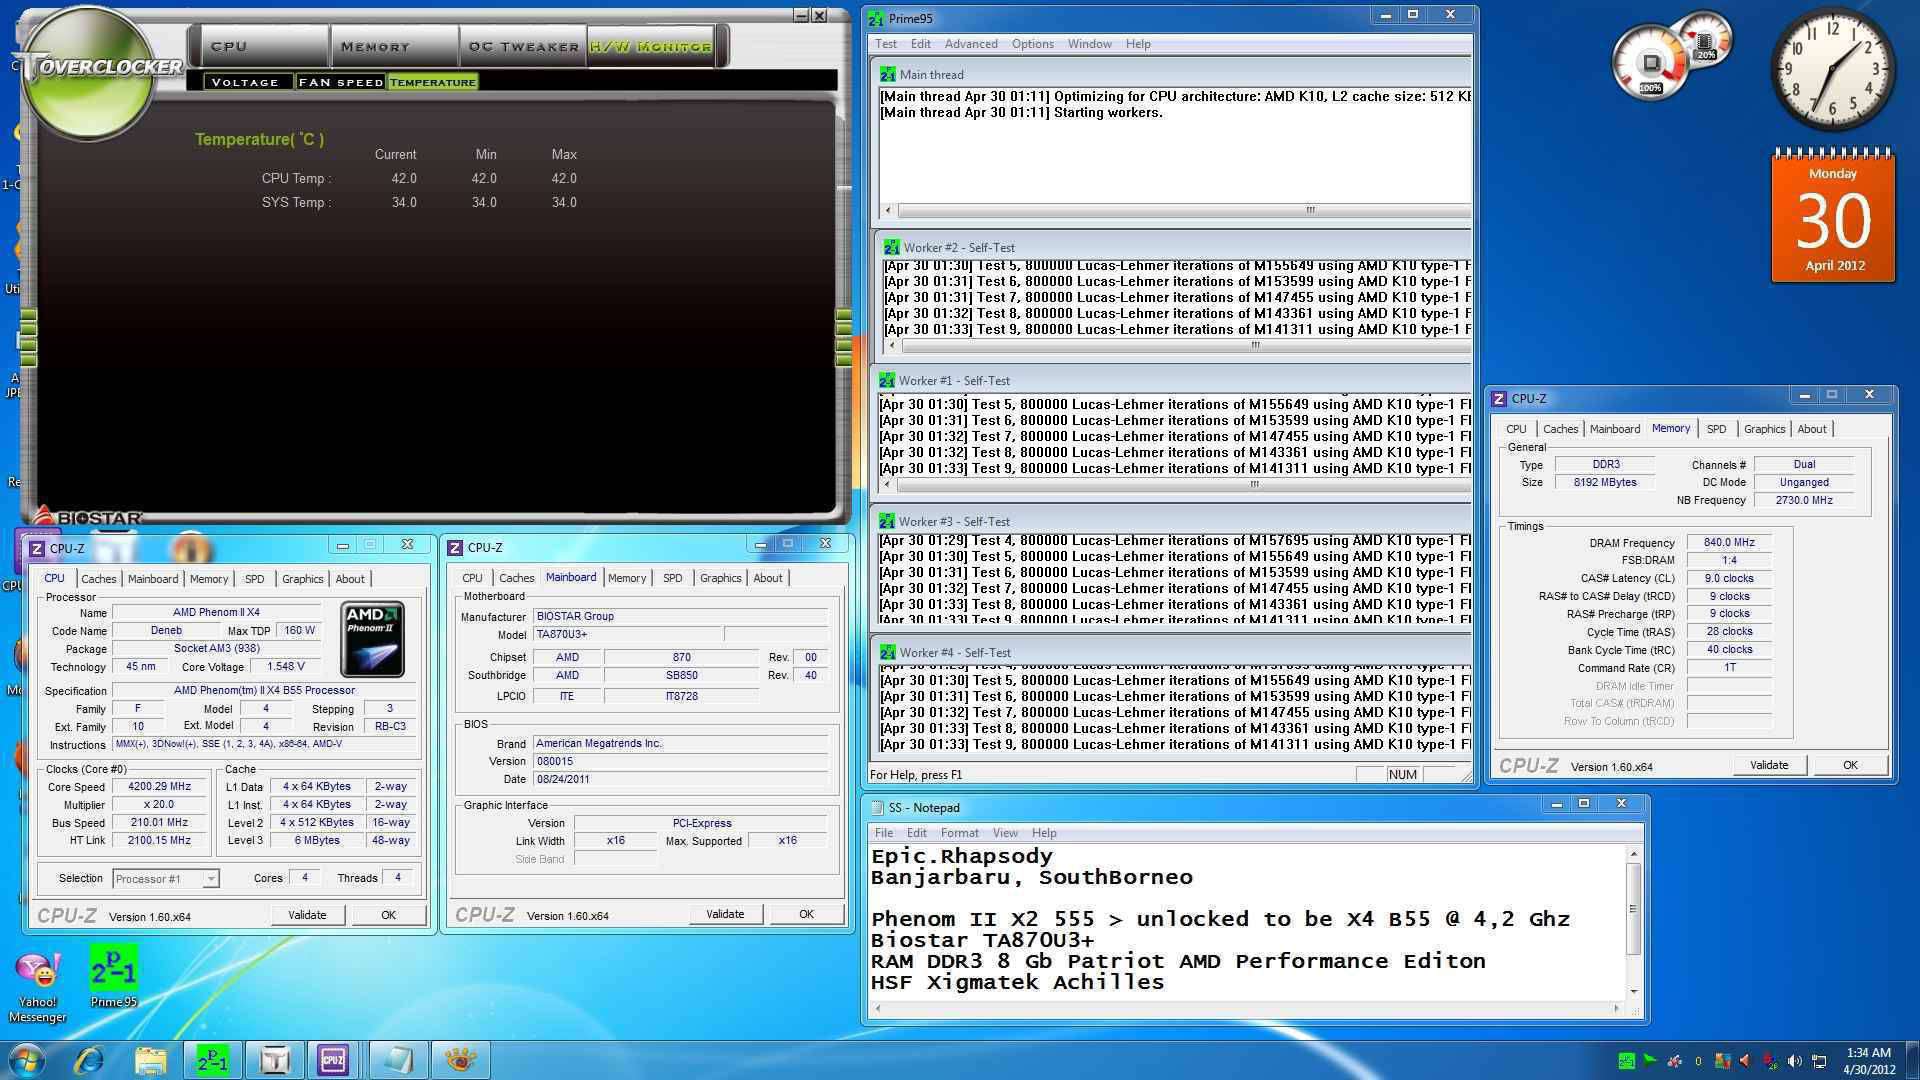
Task: Click the Worker #2 - Self-Test window icon
Action: pos(891,247)
